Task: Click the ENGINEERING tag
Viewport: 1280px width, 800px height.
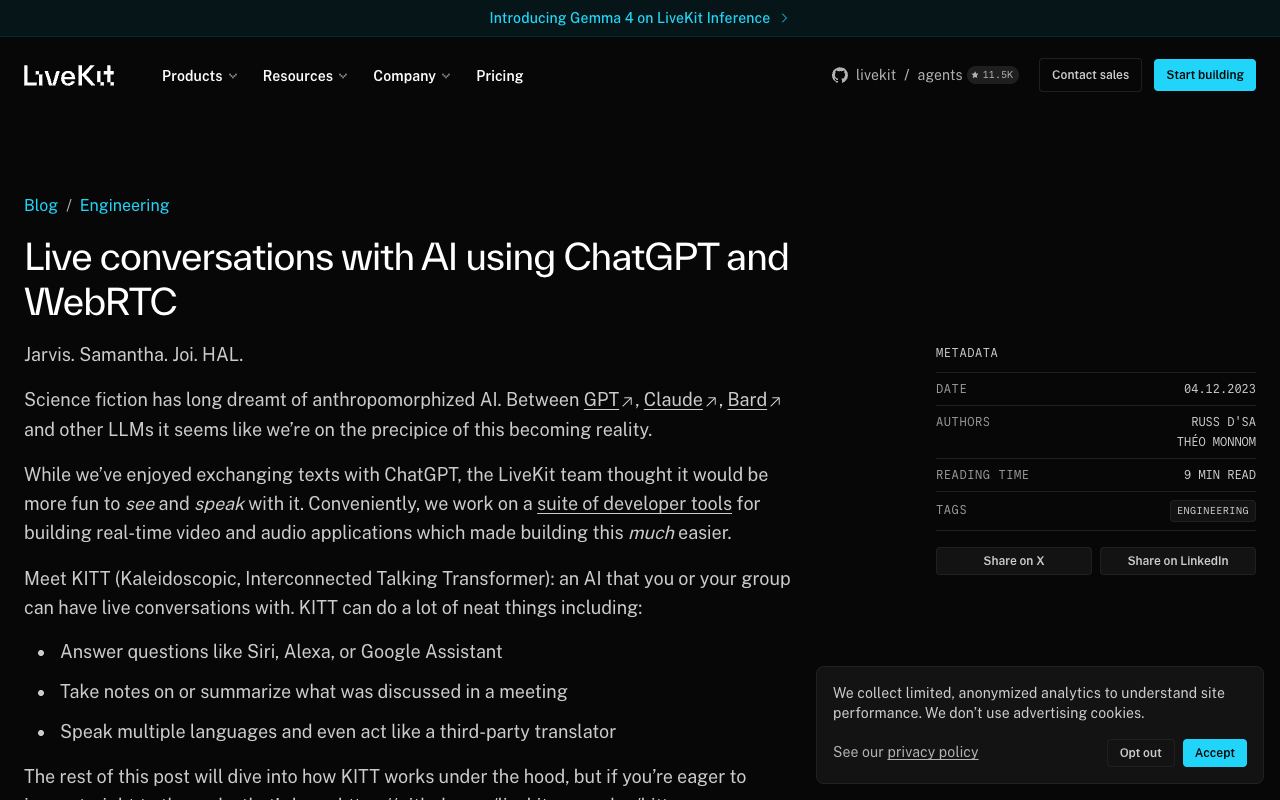Action: 1213,511
